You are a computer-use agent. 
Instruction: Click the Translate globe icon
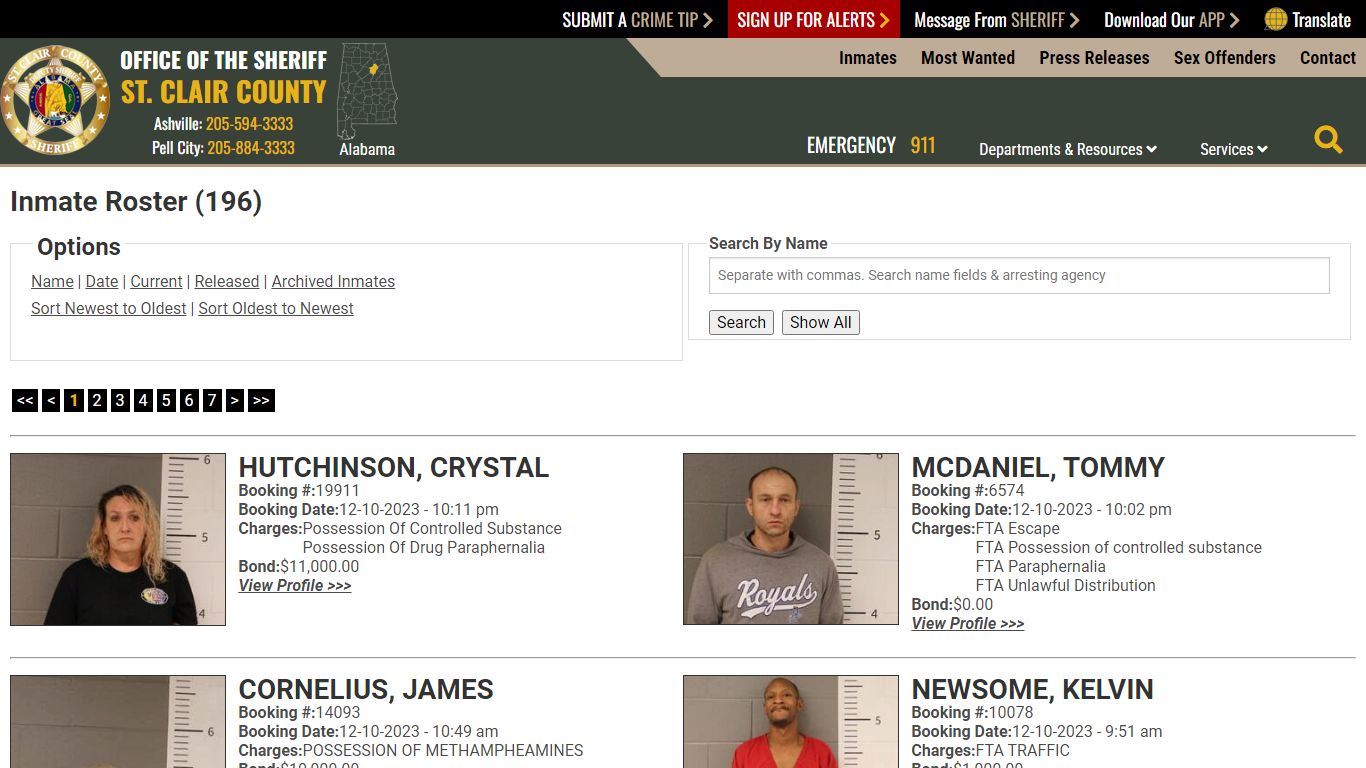pyautogui.click(x=1275, y=19)
